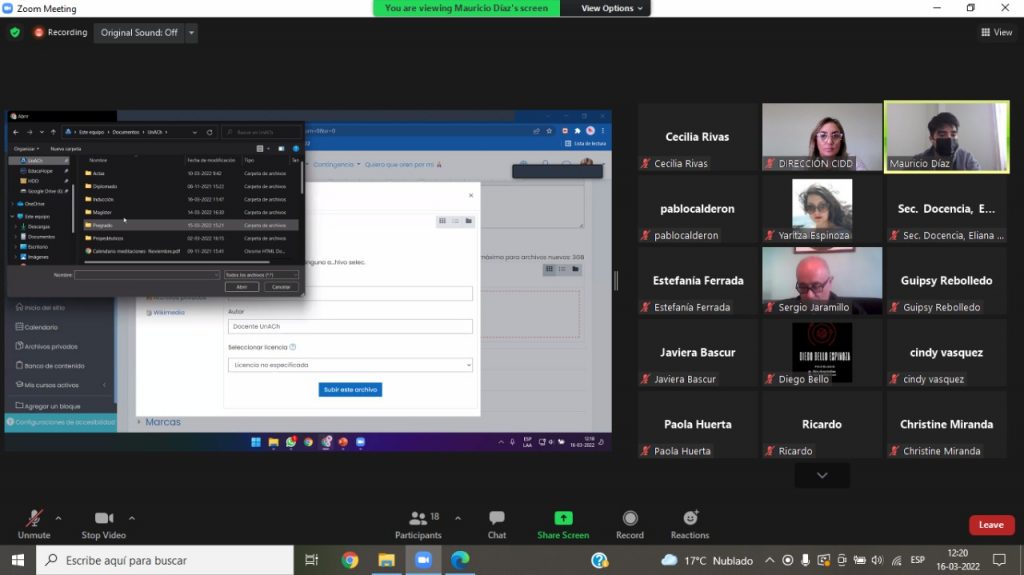Open File Explorer from the taskbar
1024x575 pixels.
386,560
